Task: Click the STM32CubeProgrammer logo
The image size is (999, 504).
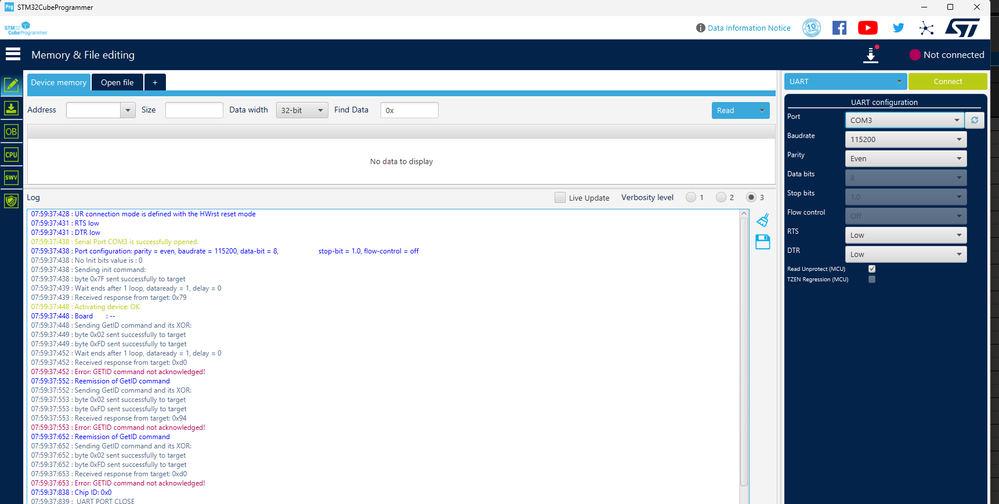Action: tap(25, 29)
